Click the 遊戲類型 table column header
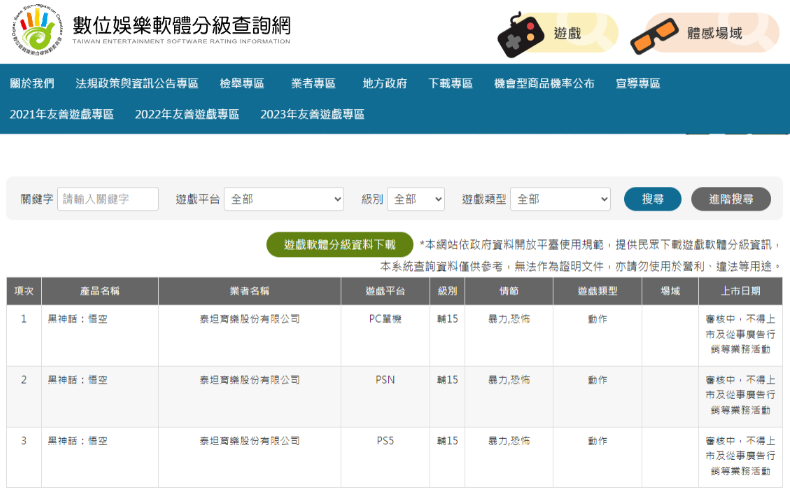Viewport: 790px width, 496px height. point(598,291)
